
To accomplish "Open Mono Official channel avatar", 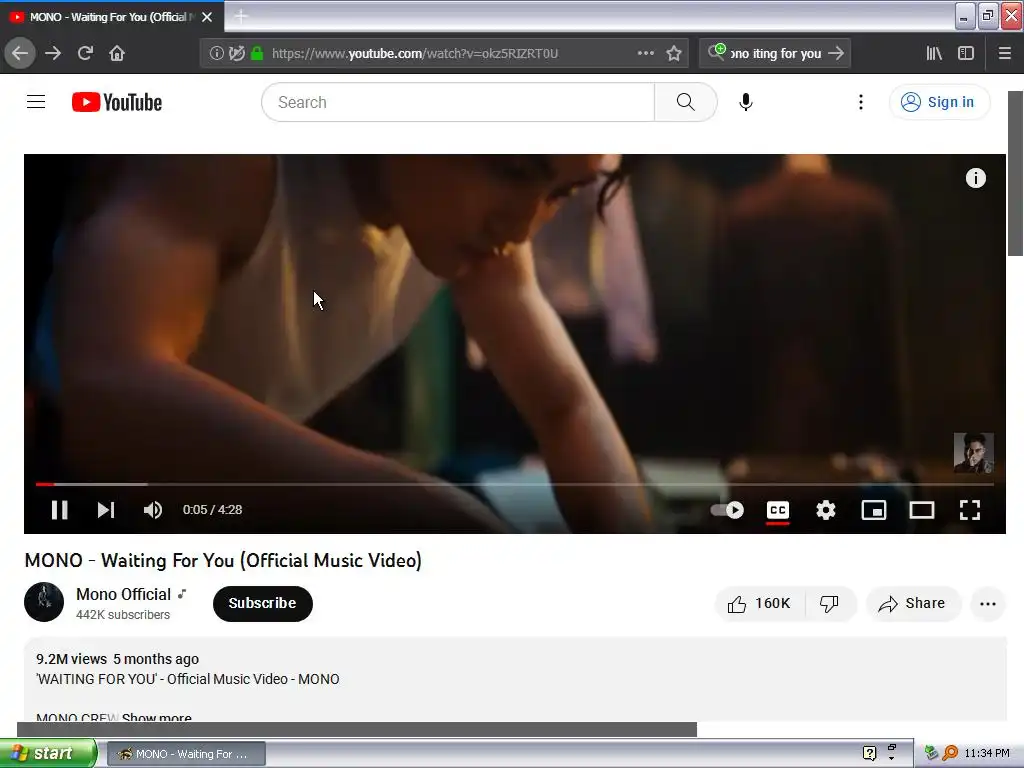I will click(x=44, y=602).
